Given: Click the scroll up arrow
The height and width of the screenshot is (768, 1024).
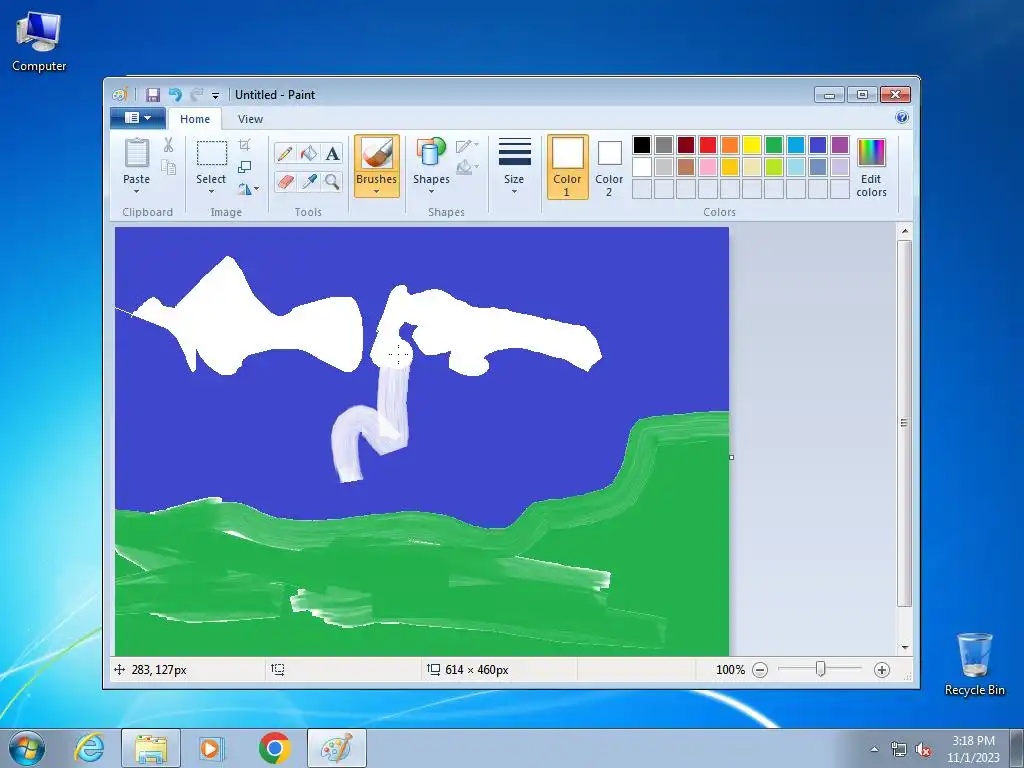Looking at the screenshot, I should 904,231.
